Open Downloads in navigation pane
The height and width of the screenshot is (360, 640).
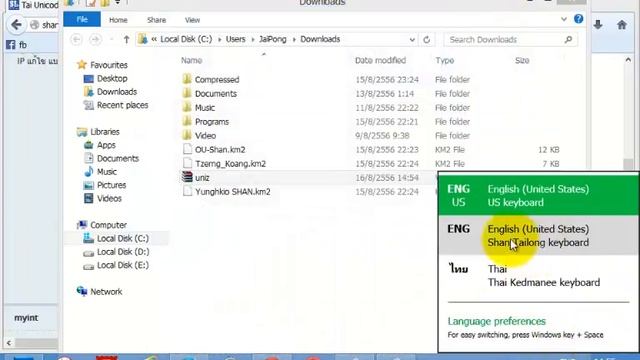point(117,92)
